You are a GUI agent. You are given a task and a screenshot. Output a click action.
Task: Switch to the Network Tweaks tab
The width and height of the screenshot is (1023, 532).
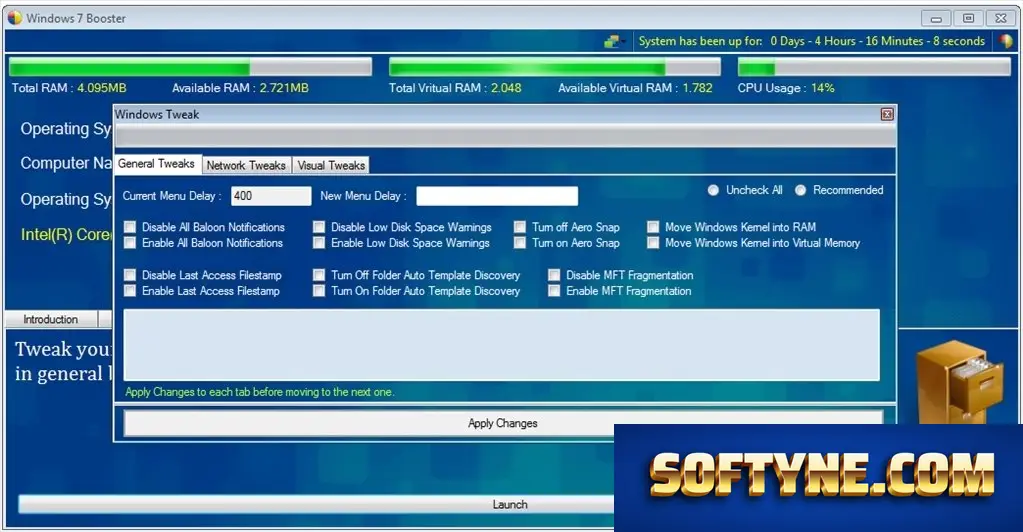click(246, 165)
